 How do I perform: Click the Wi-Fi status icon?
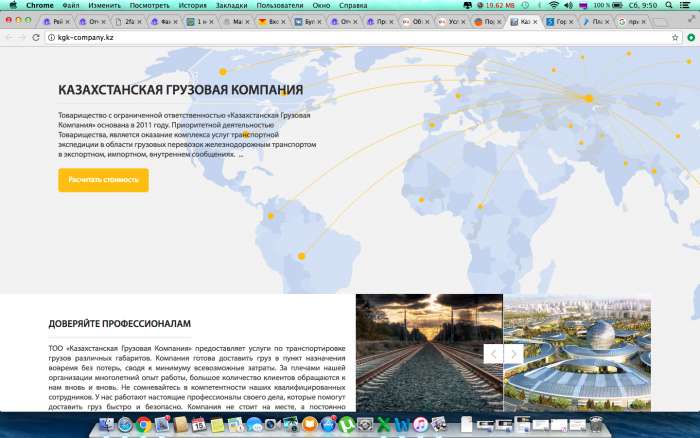tap(554, 5)
